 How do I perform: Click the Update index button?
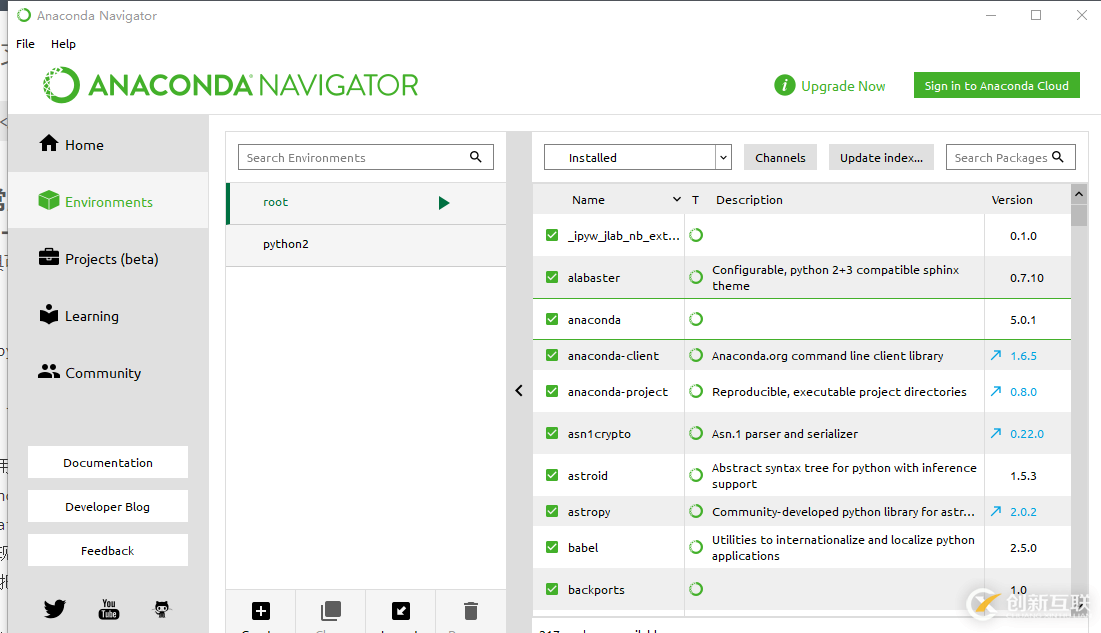tap(881, 157)
